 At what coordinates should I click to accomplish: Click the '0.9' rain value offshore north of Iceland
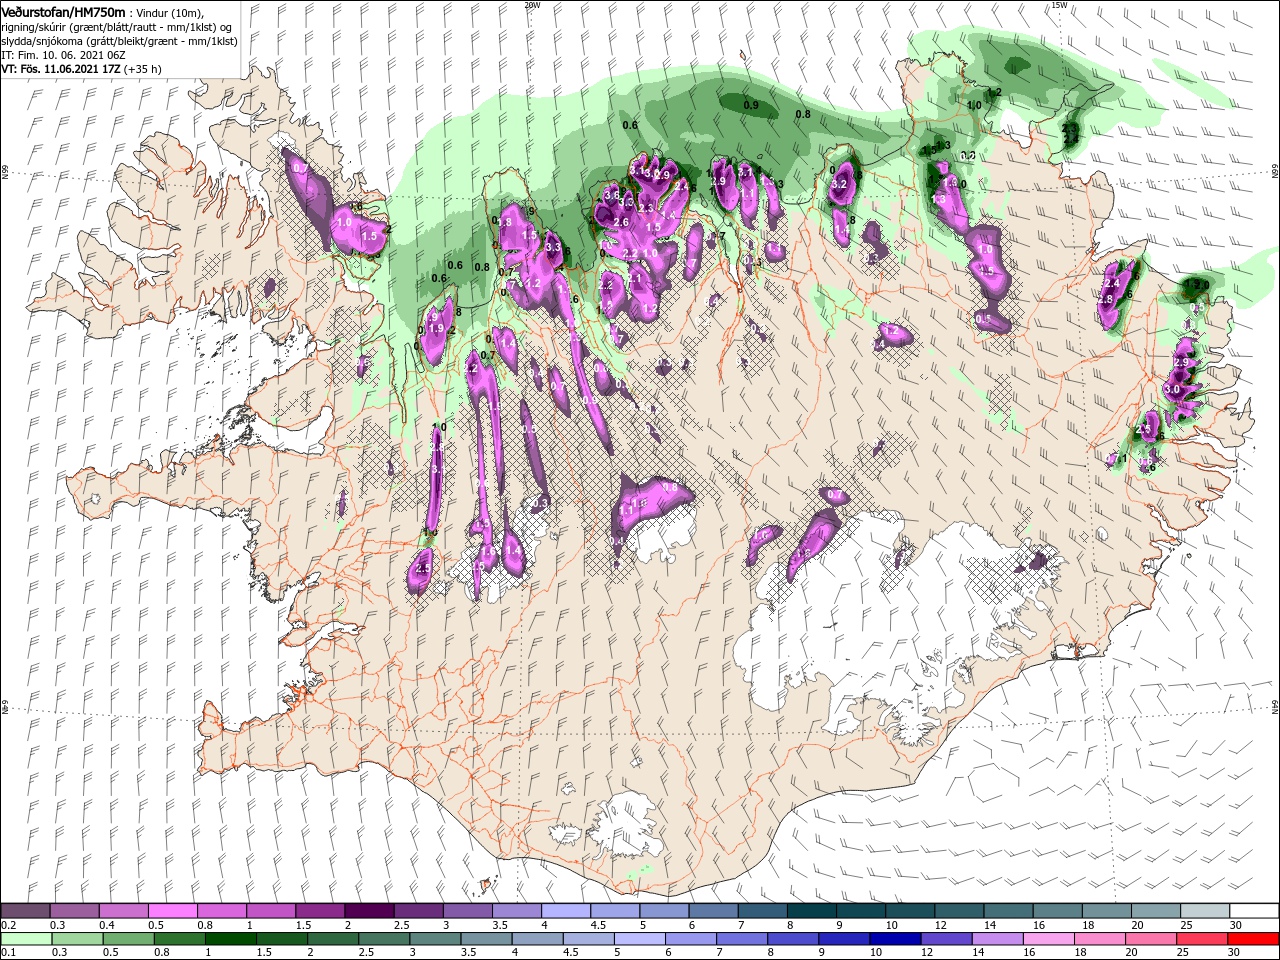[x=751, y=105]
